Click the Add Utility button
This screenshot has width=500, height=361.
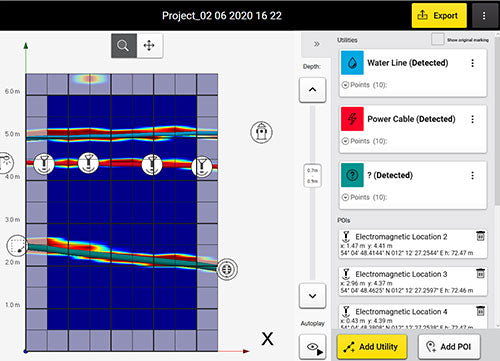372,347
